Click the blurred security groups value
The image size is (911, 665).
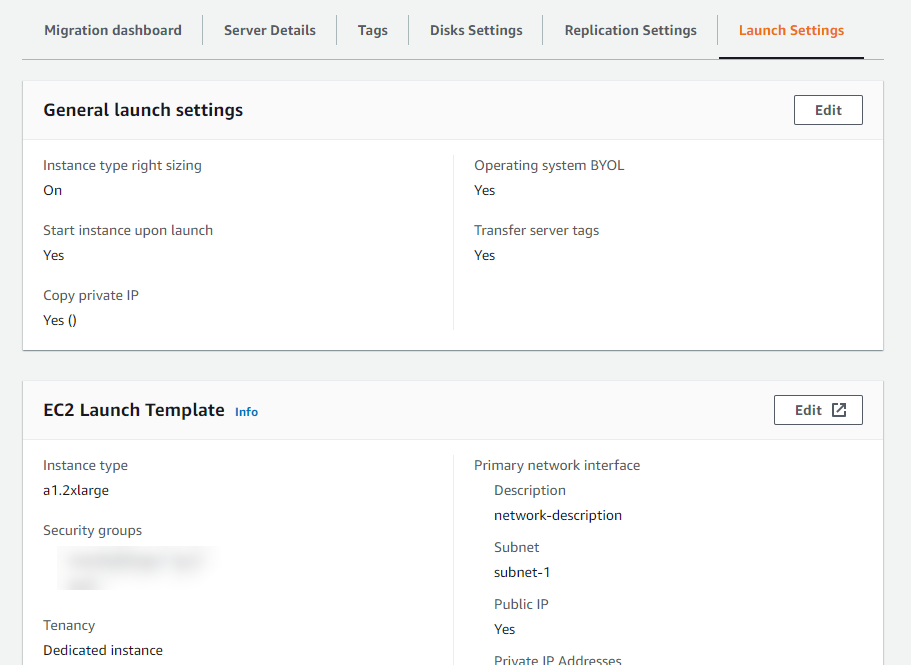coord(135,568)
